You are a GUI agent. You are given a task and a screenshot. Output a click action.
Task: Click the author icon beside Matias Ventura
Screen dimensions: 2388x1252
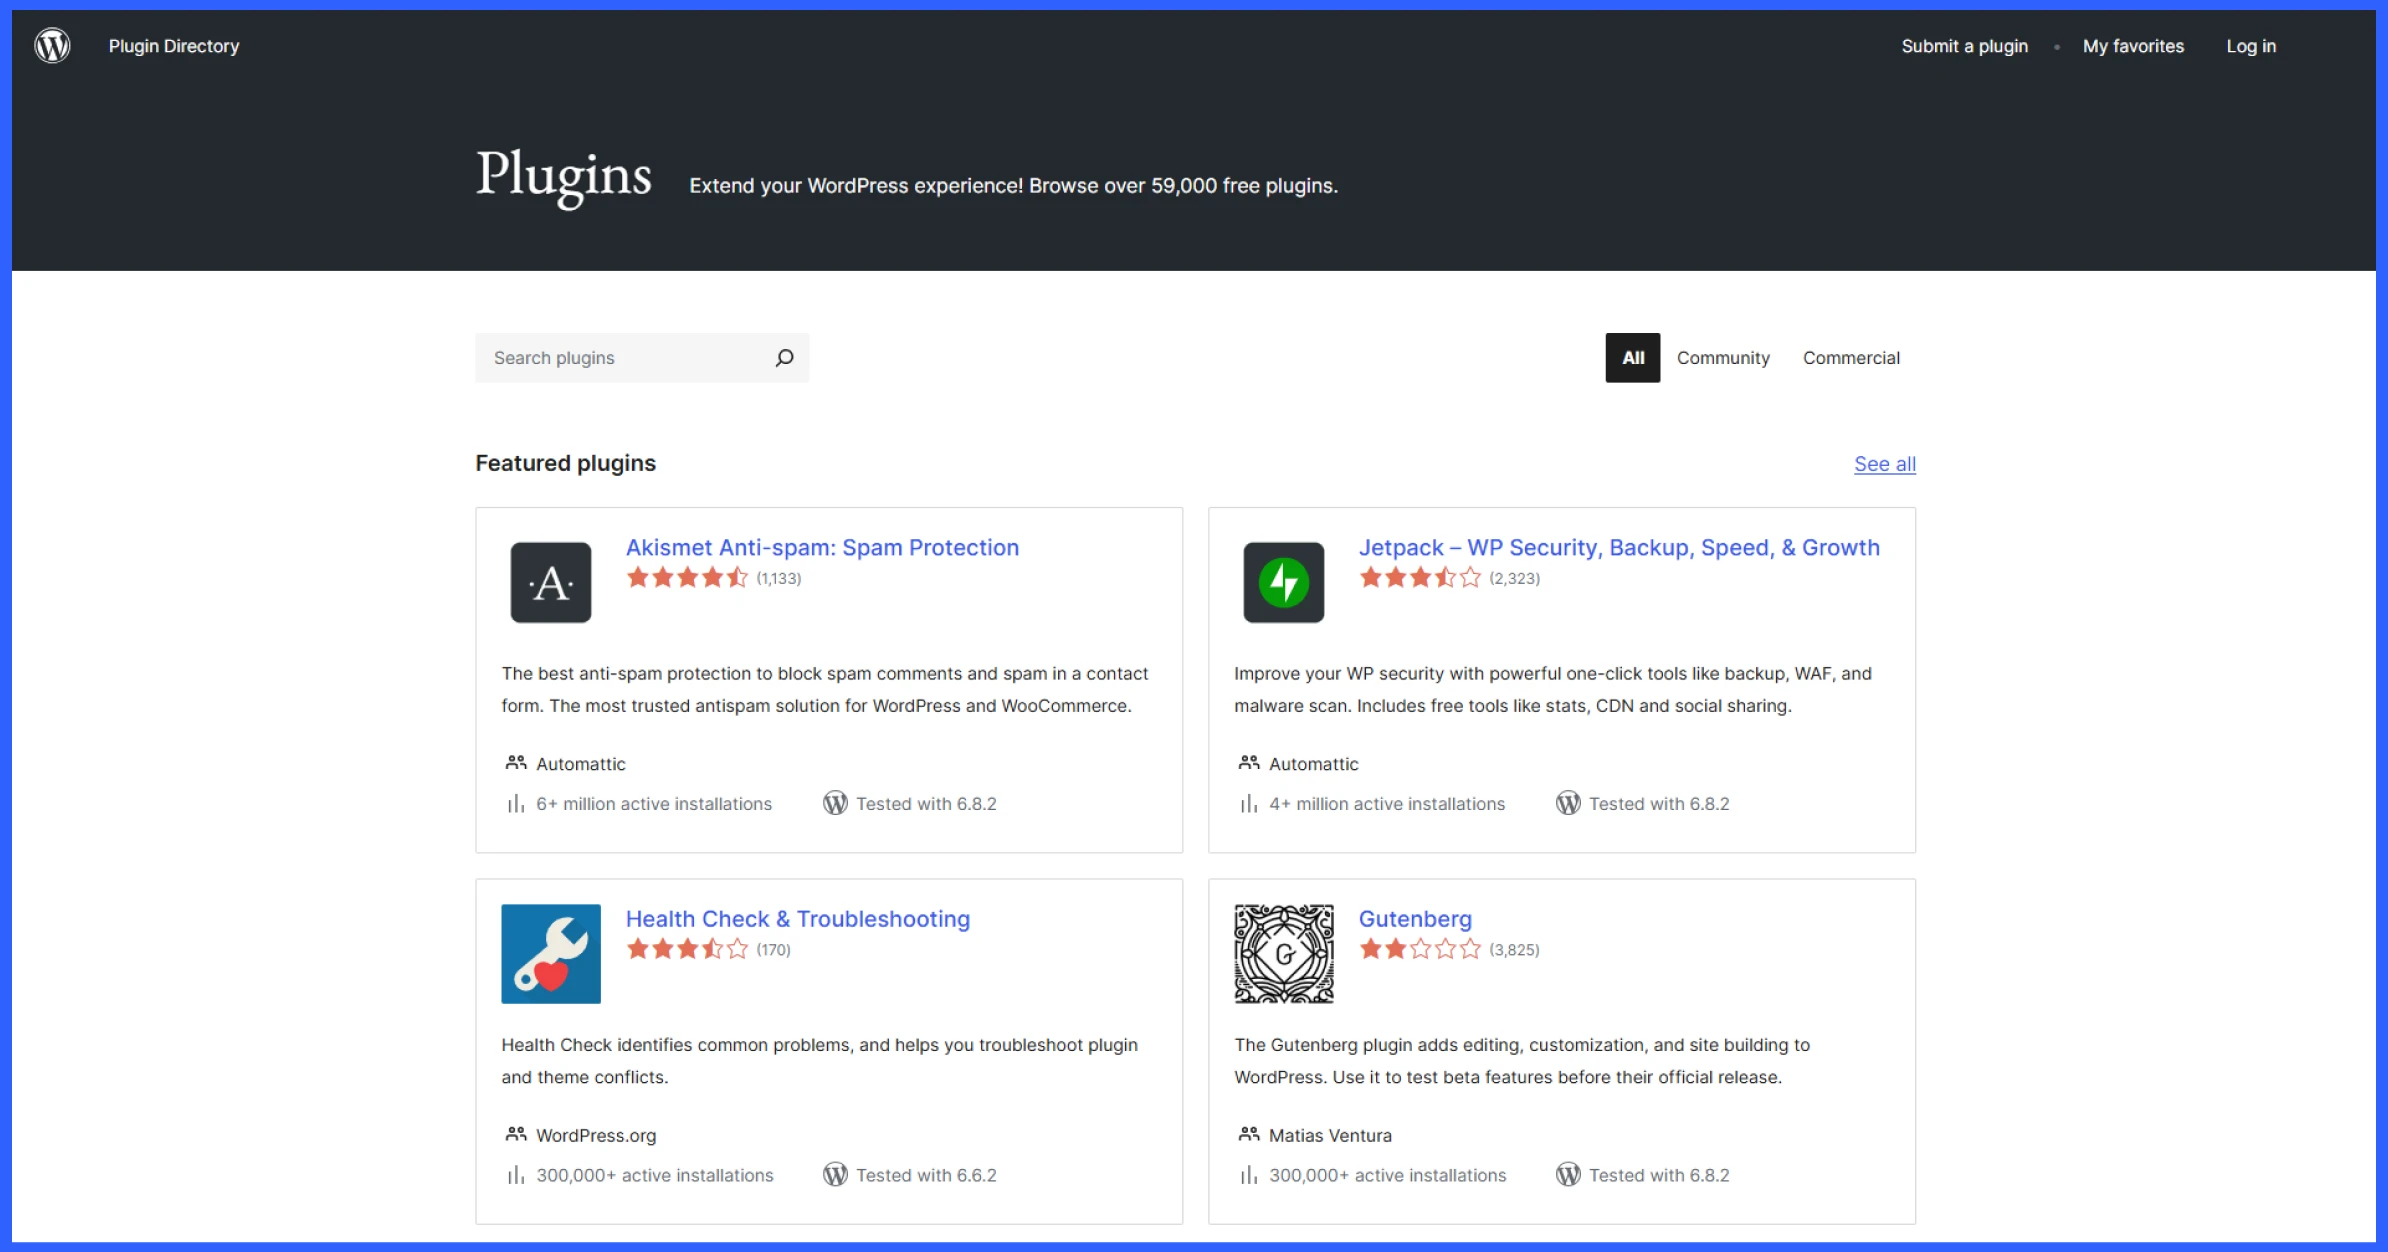pyautogui.click(x=1249, y=1135)
